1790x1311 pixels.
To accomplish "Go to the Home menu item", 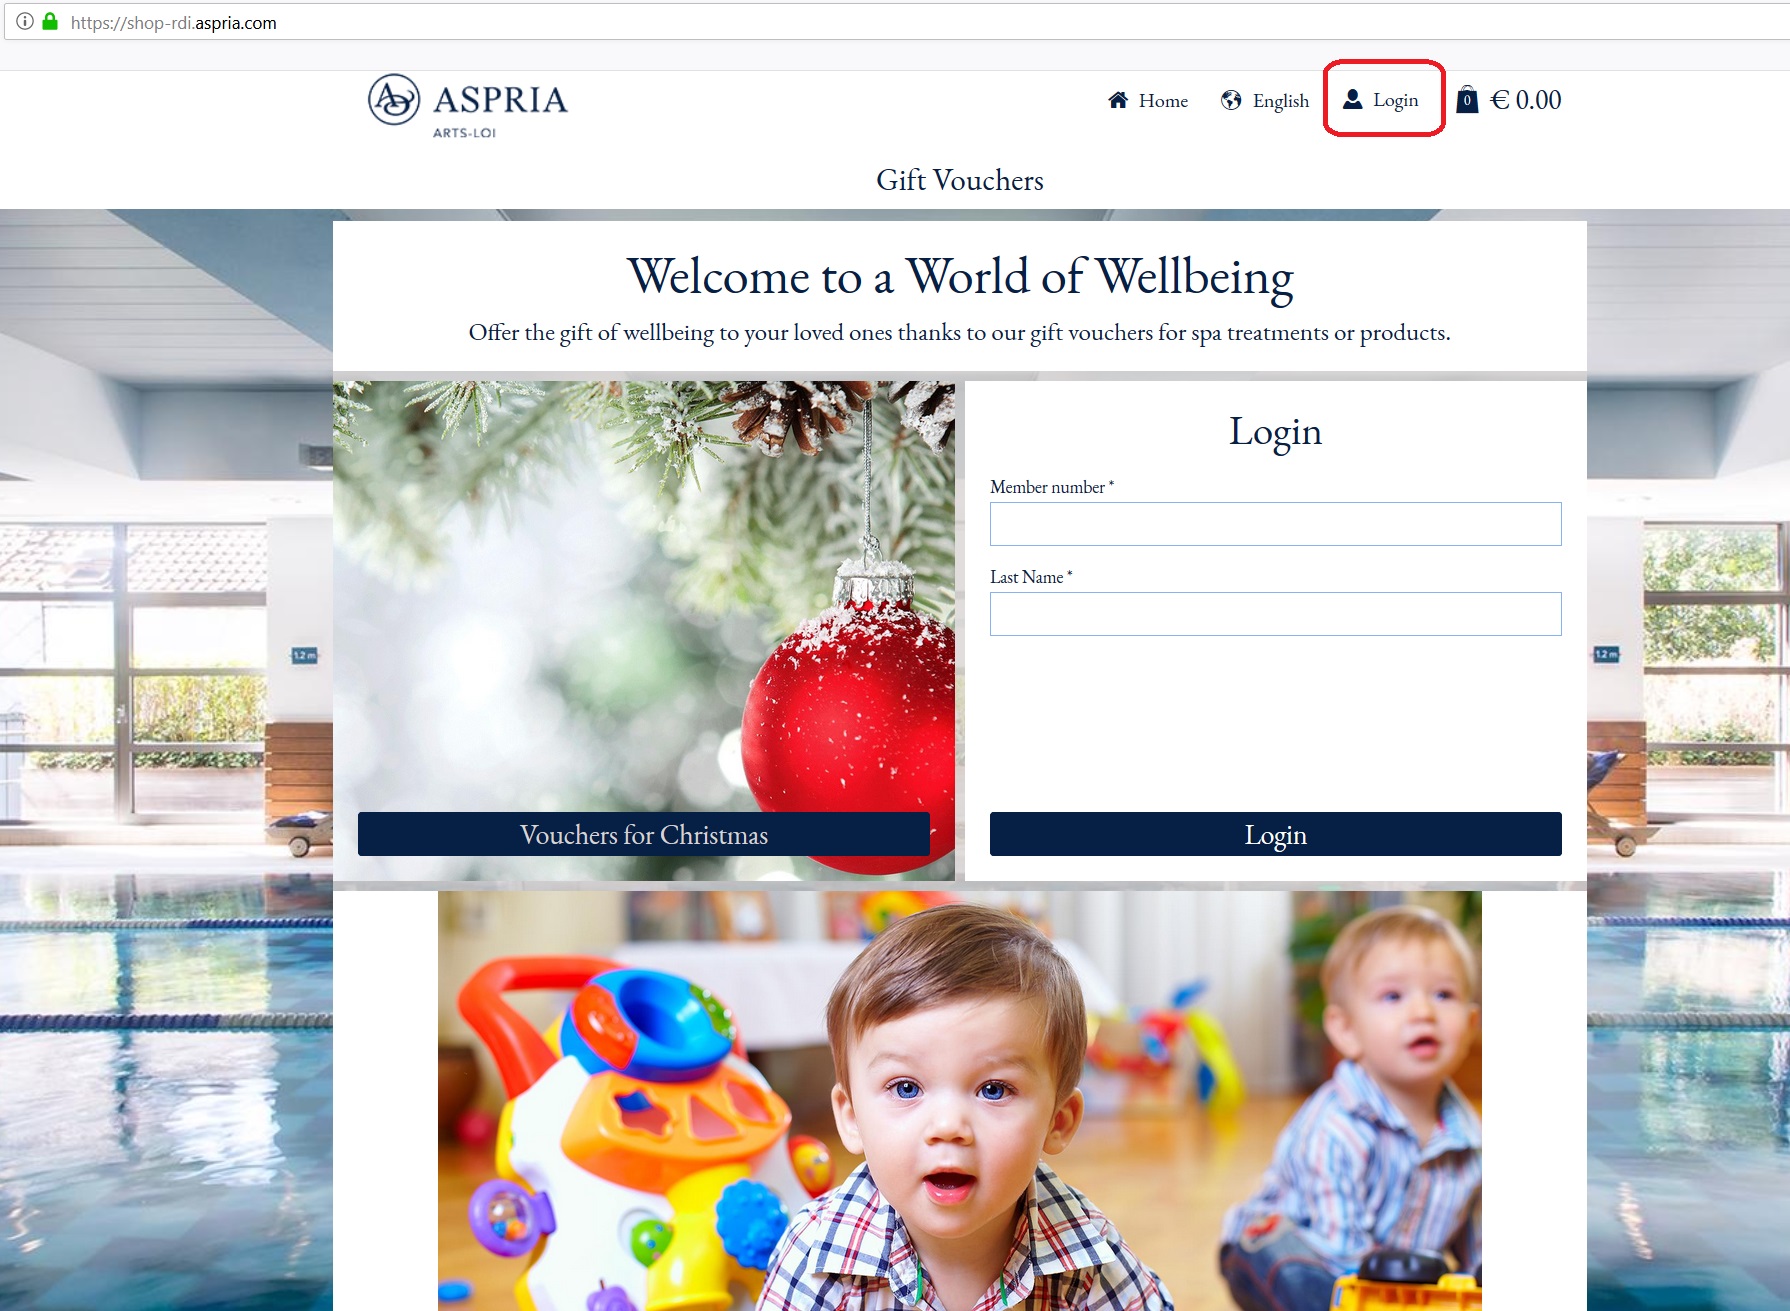I will (x=1148, y=100).
